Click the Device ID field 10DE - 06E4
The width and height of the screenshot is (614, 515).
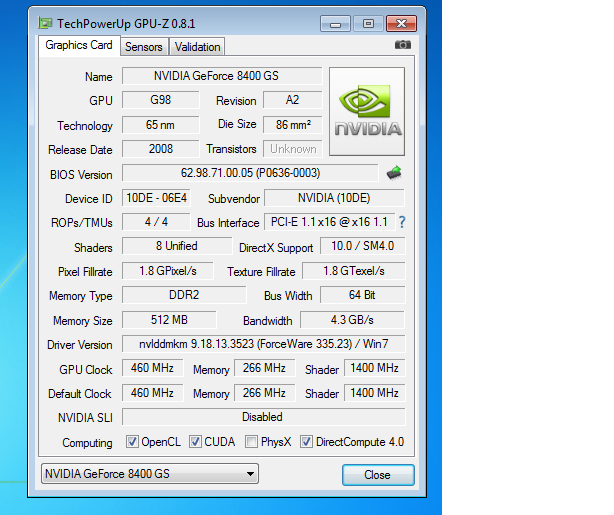(x=156, y=198)
